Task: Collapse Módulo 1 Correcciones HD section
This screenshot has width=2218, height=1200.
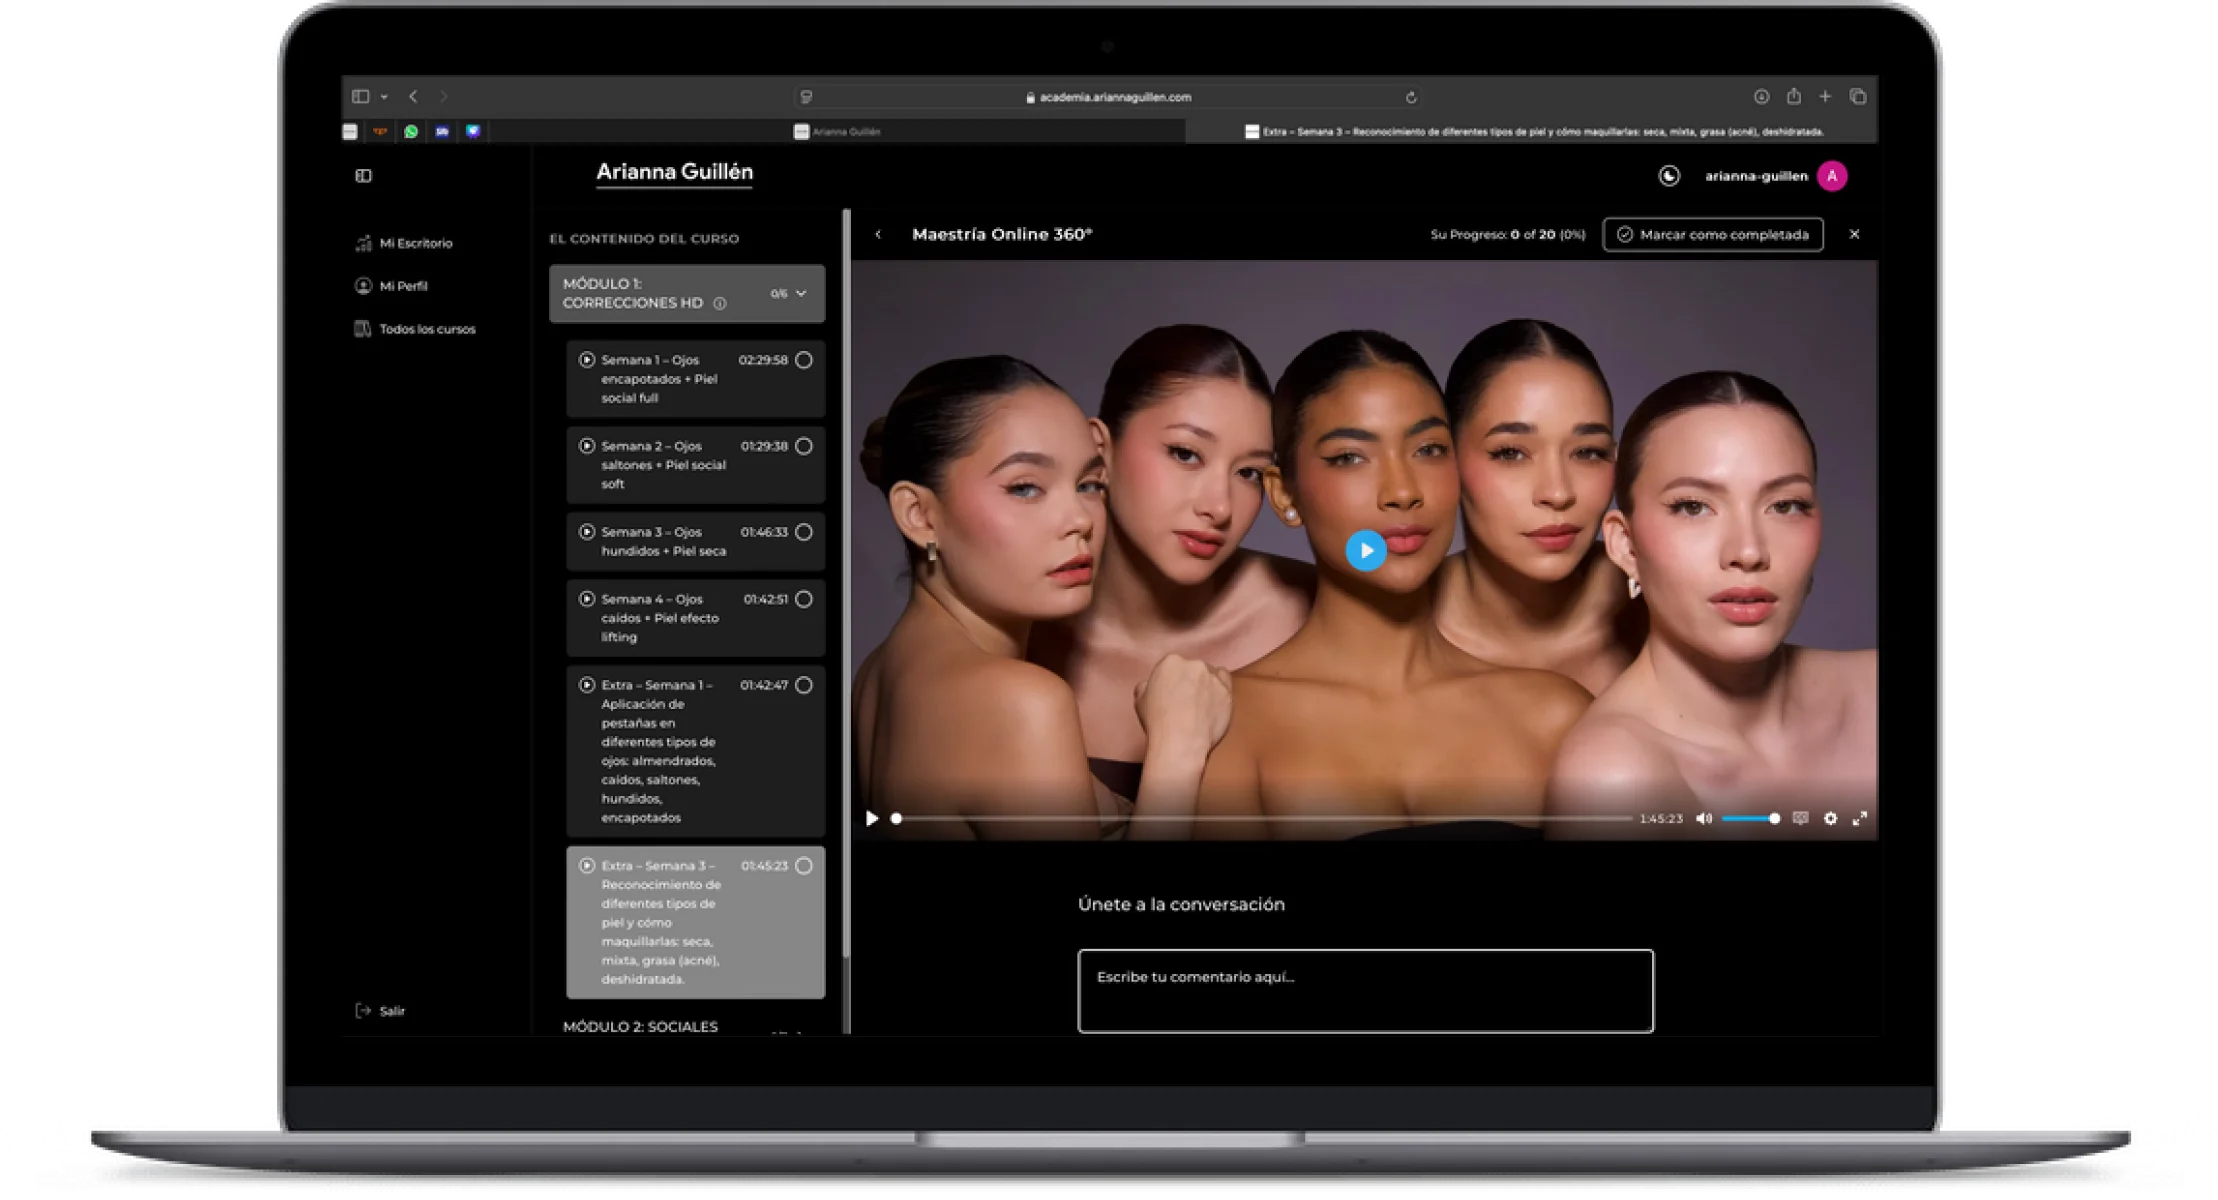Action: [x=800, y=293]
